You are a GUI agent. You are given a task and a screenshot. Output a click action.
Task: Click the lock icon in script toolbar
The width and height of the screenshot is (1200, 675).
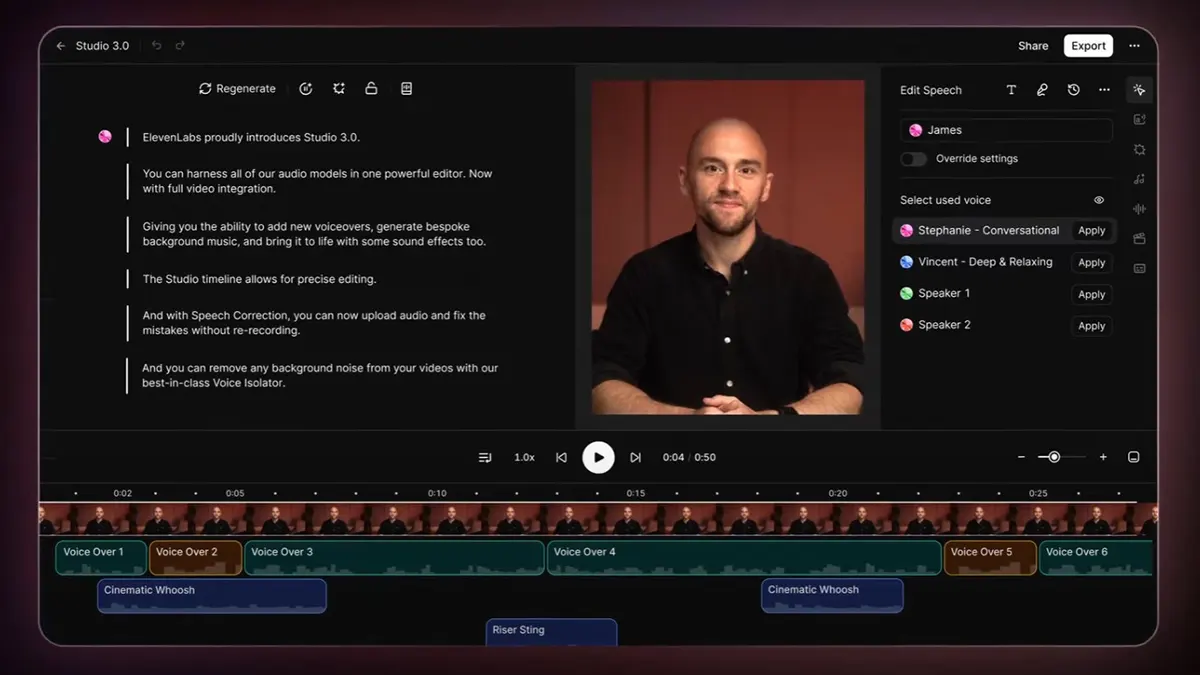click(371, 89)
